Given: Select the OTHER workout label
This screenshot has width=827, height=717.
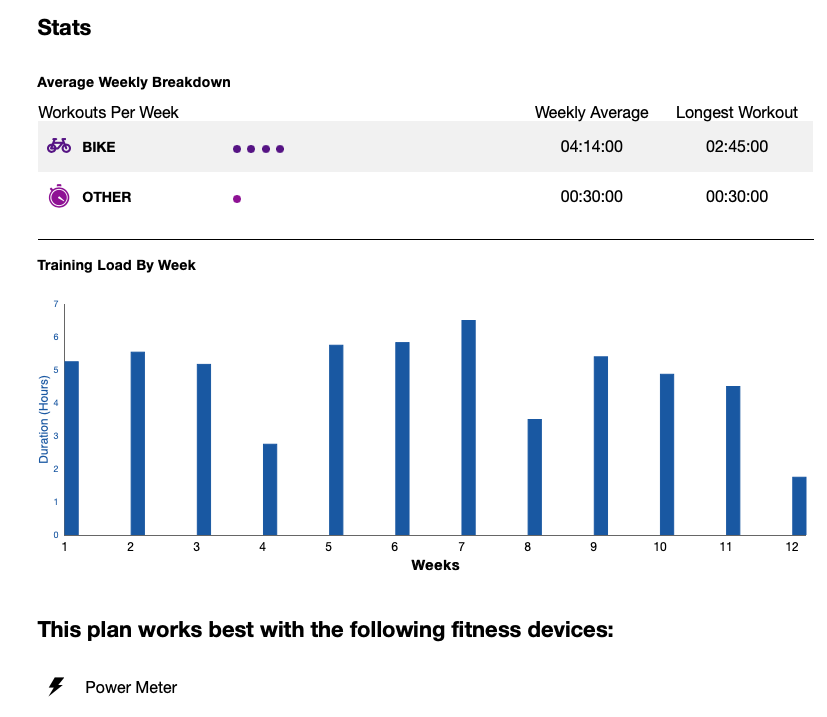Looking at the screenshot, I should coord(106,197).
